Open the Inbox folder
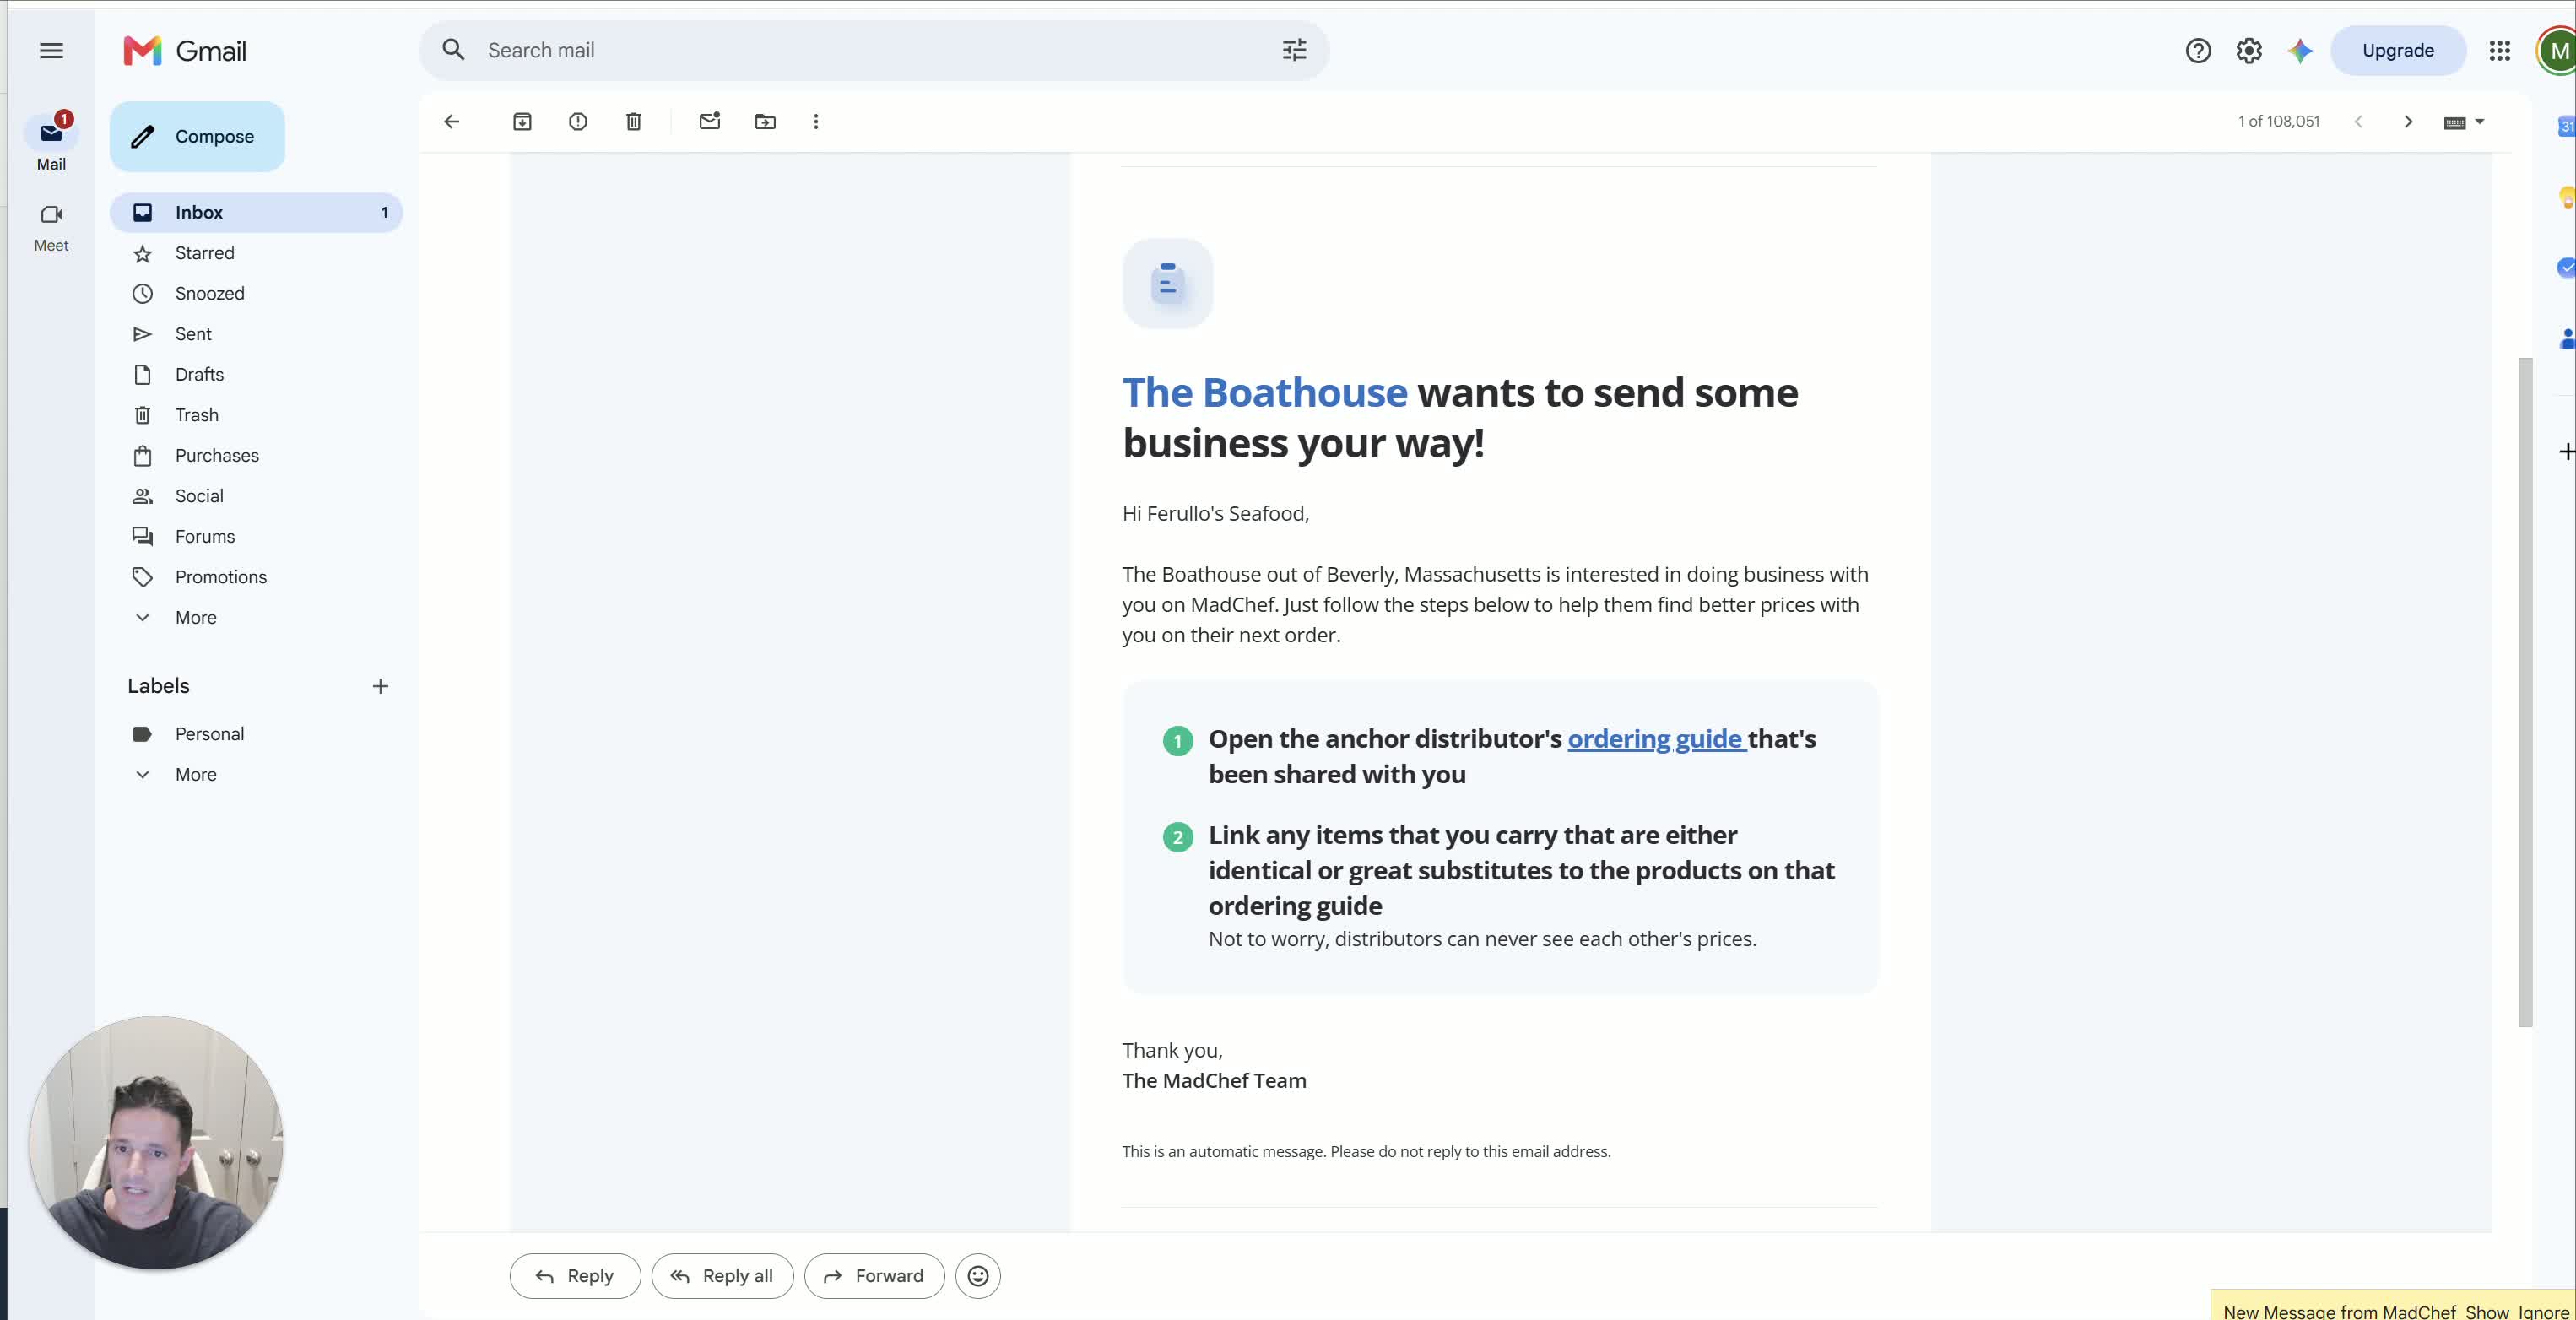The width and height of the screenshot is (2576, 1320). point(256,212)
